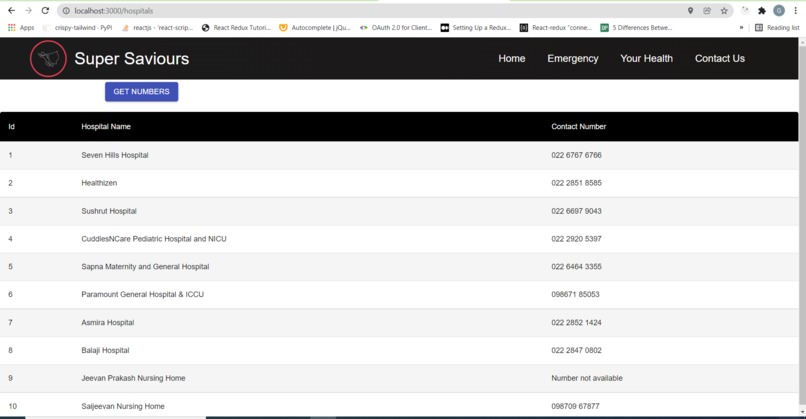
Task: Click contact number 022 6767 6766
Action: (x=576, y=155)
